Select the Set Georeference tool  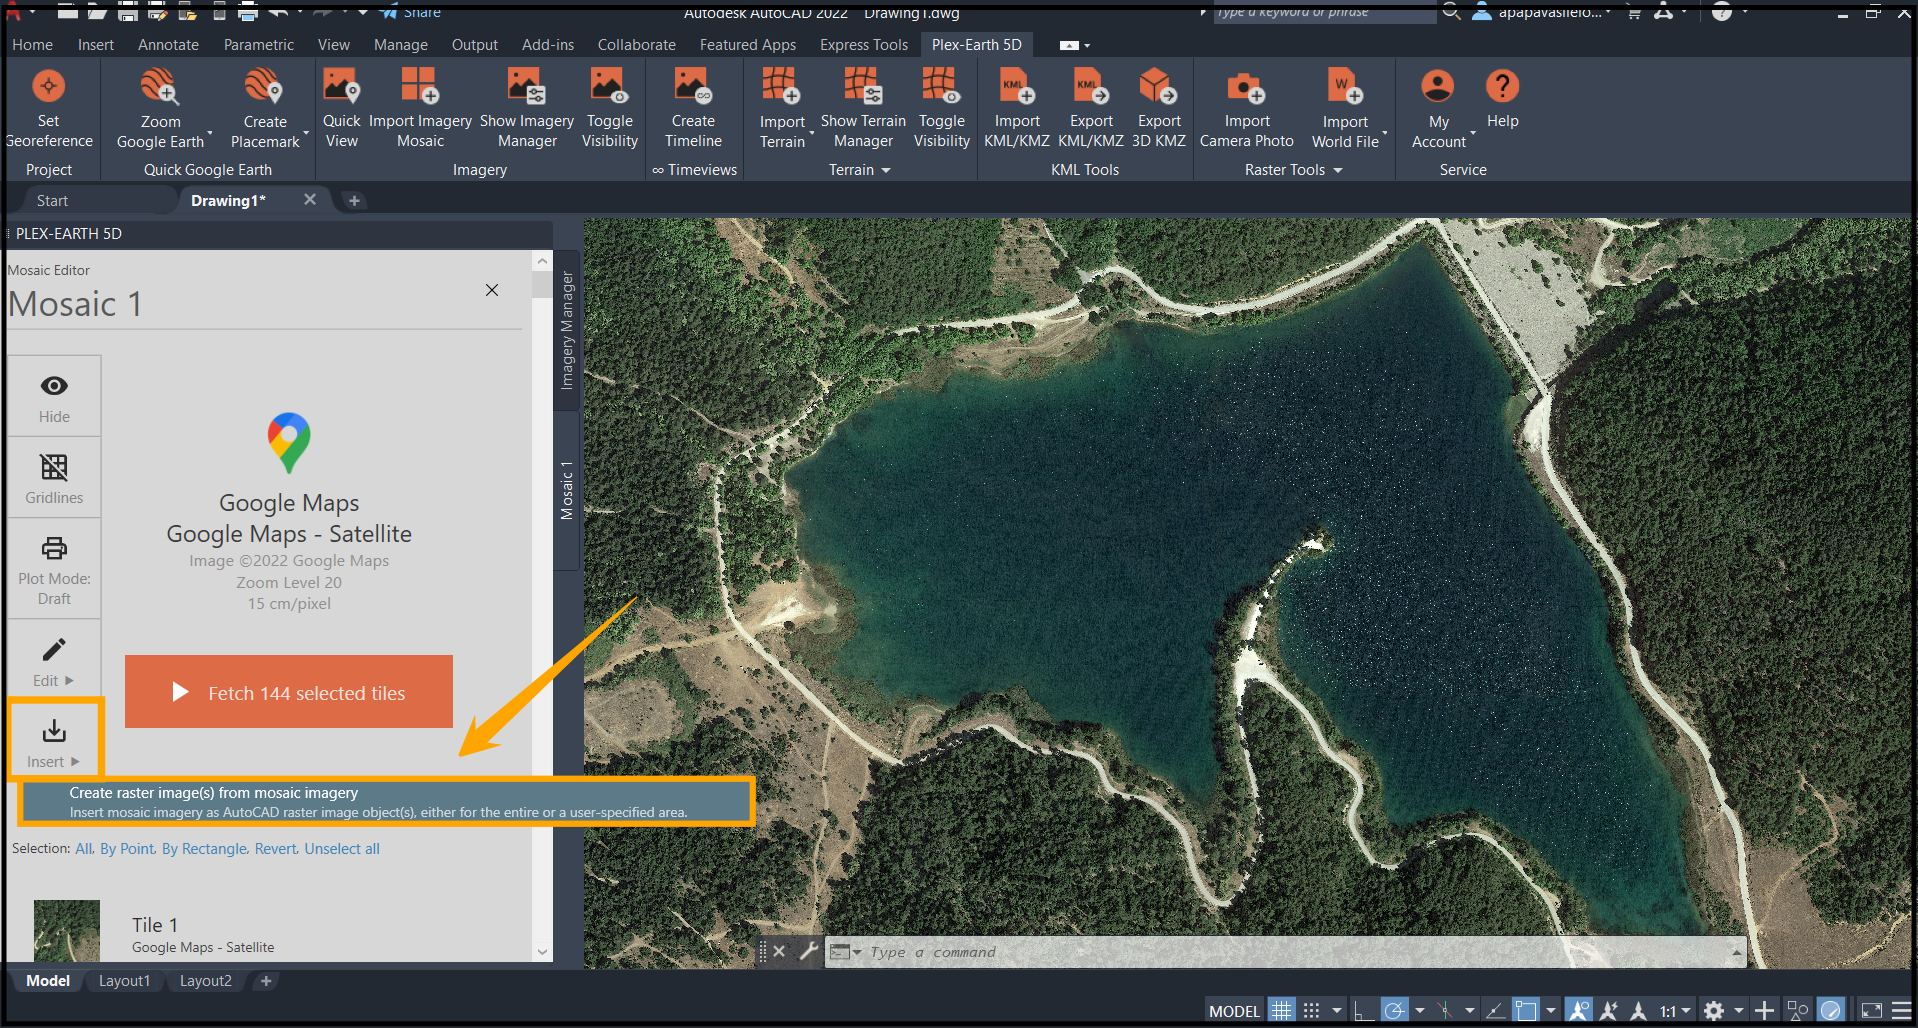coord(49,105)
